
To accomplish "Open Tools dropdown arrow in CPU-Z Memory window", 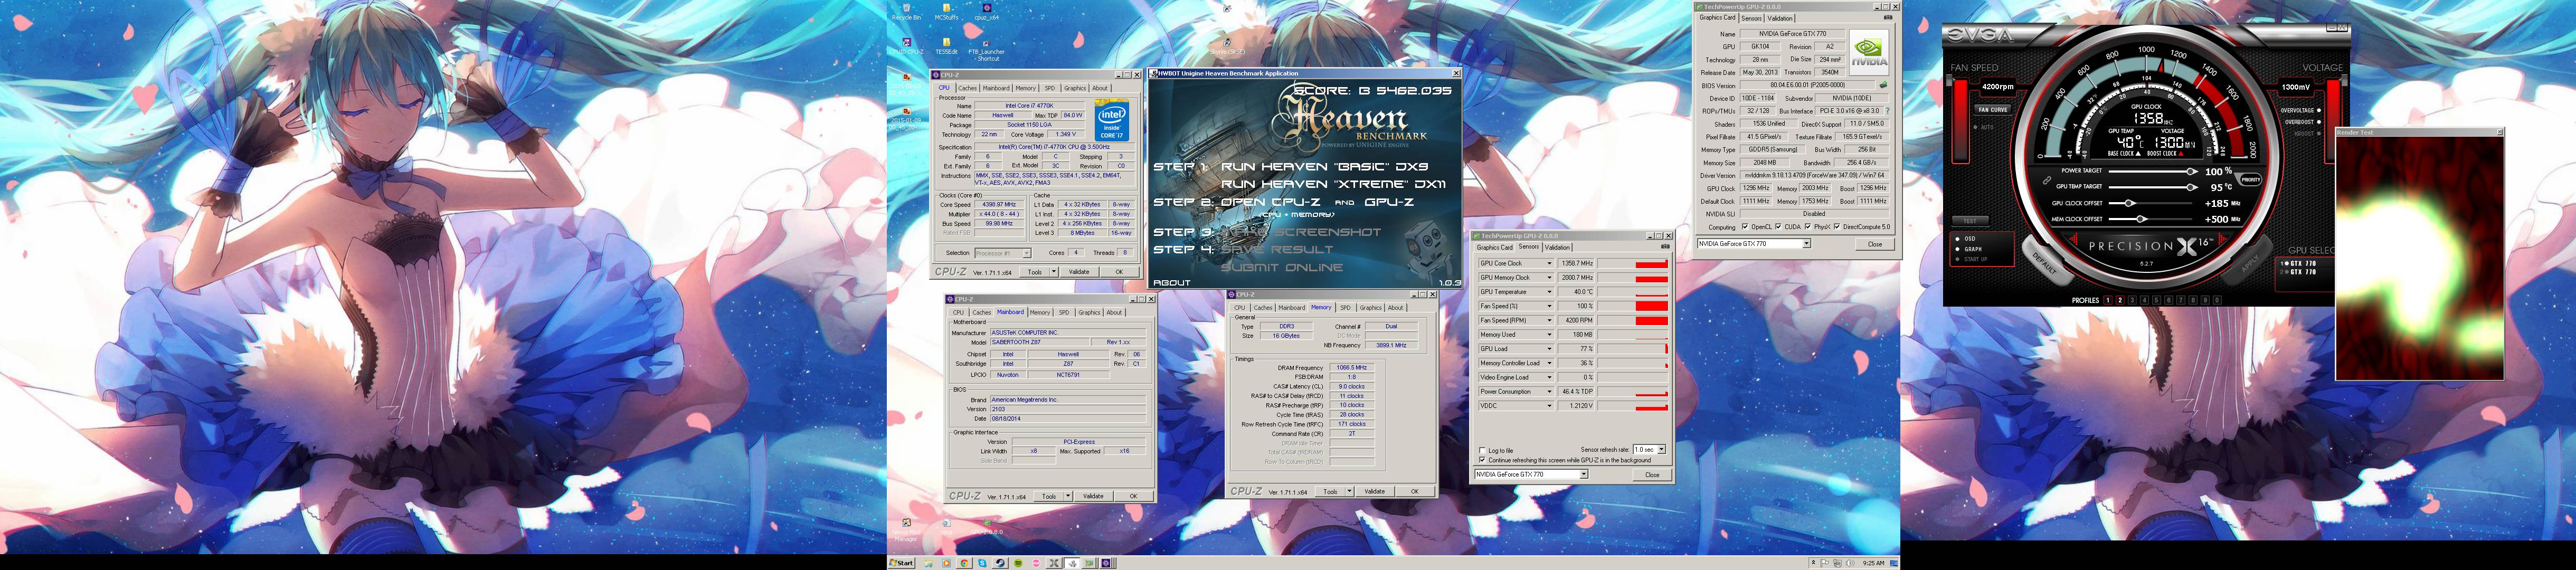I will pos(1350,491).
